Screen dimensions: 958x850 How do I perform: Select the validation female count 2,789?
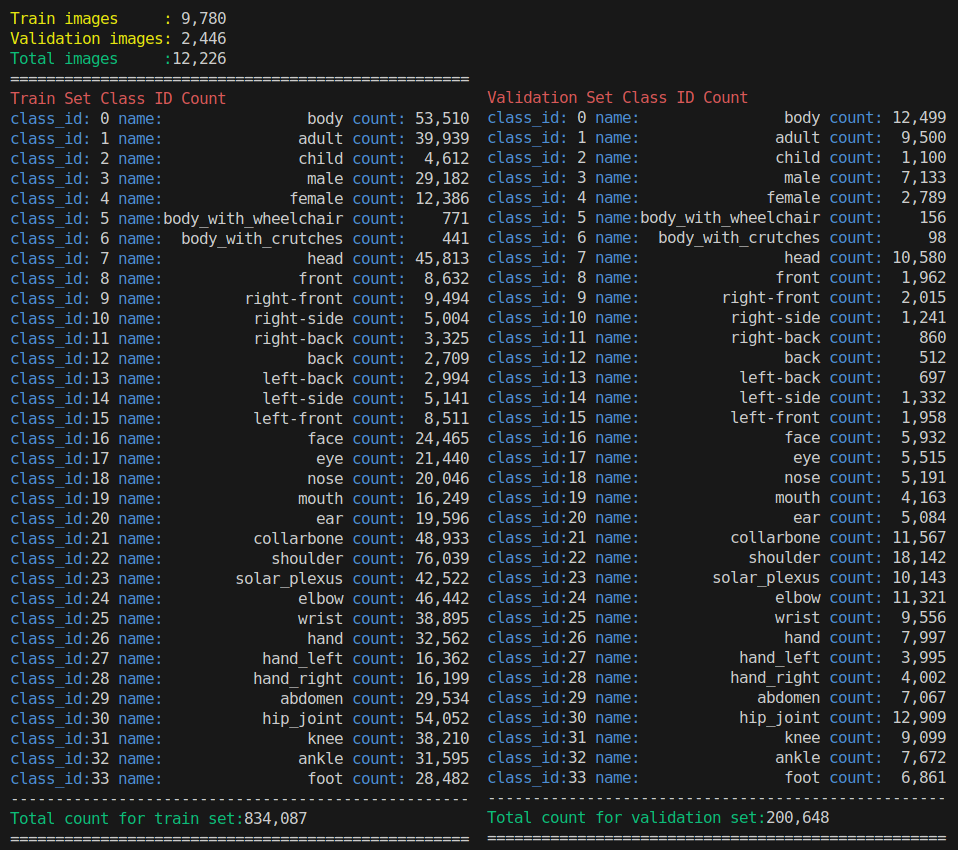point(924,198)
